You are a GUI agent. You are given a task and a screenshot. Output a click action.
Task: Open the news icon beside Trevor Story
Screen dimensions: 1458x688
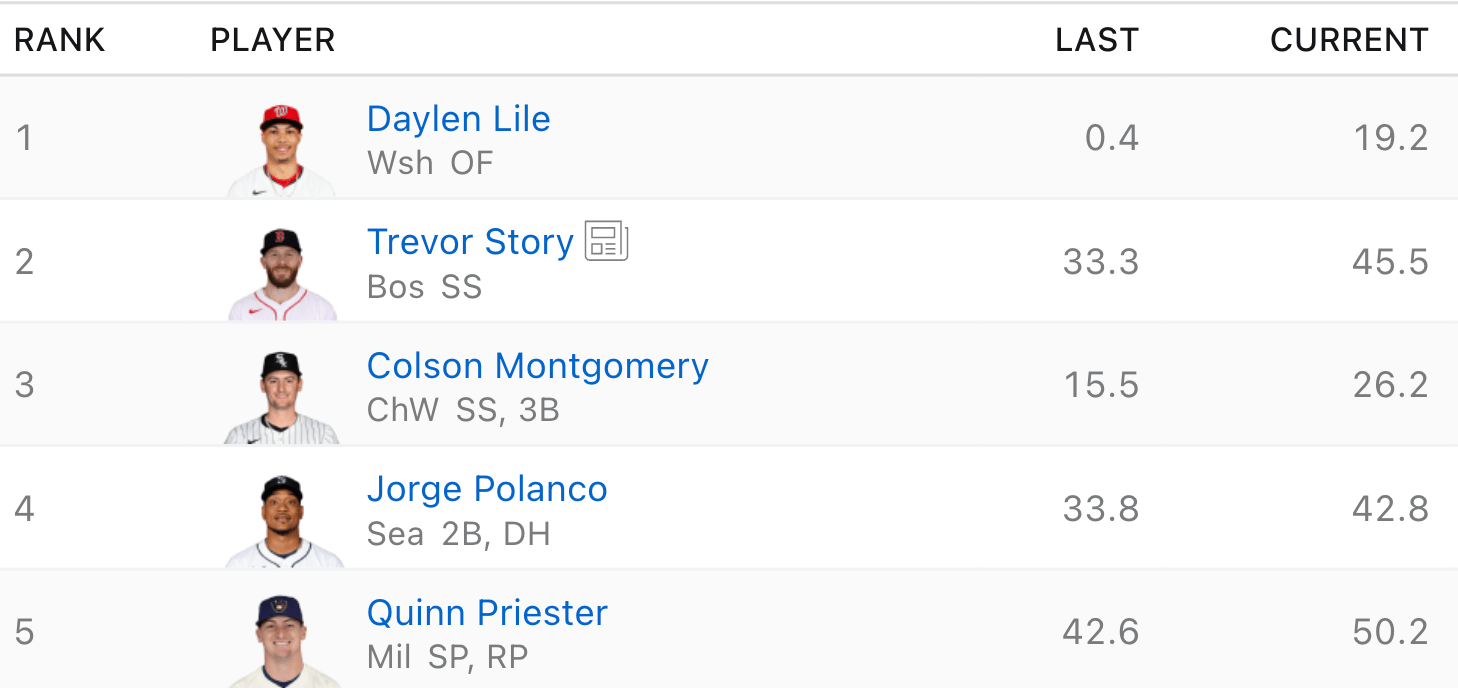(x=606, y=241)
